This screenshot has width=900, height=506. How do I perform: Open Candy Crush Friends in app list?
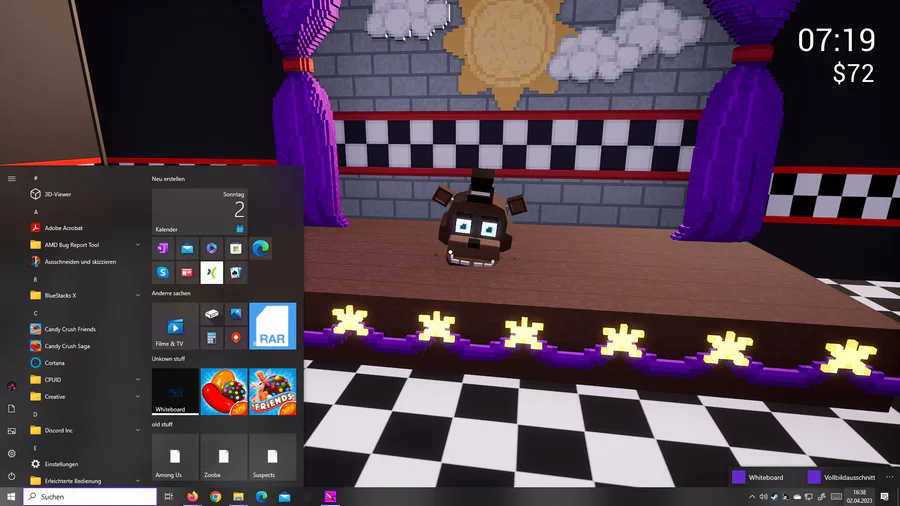coord(85,329)
